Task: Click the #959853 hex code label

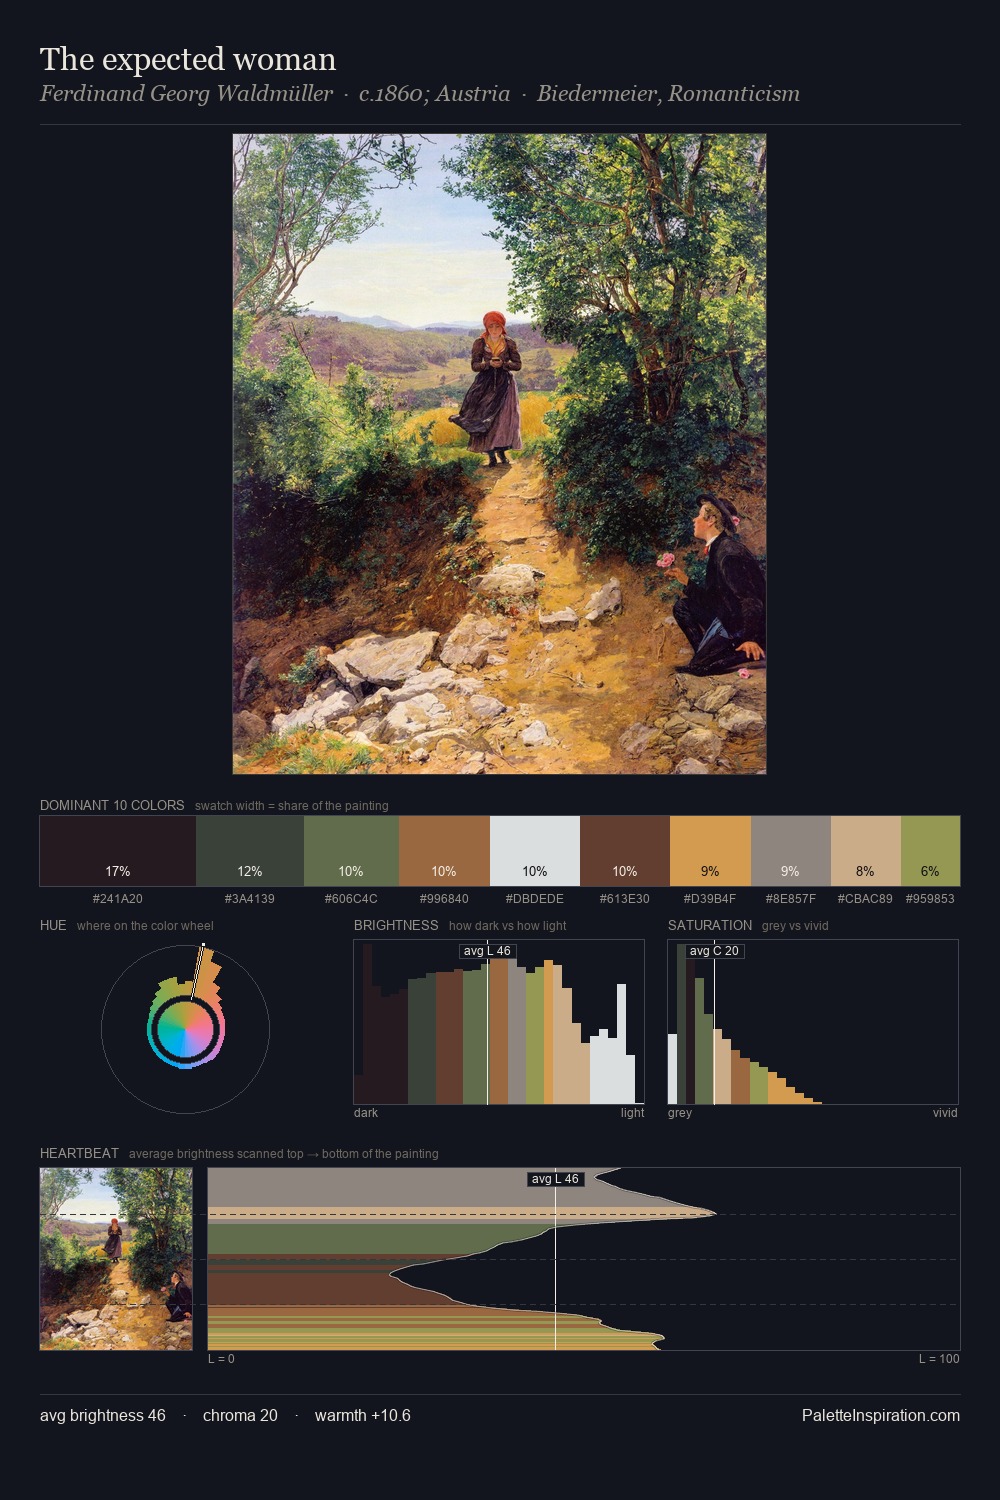Action: pos(930,899)
